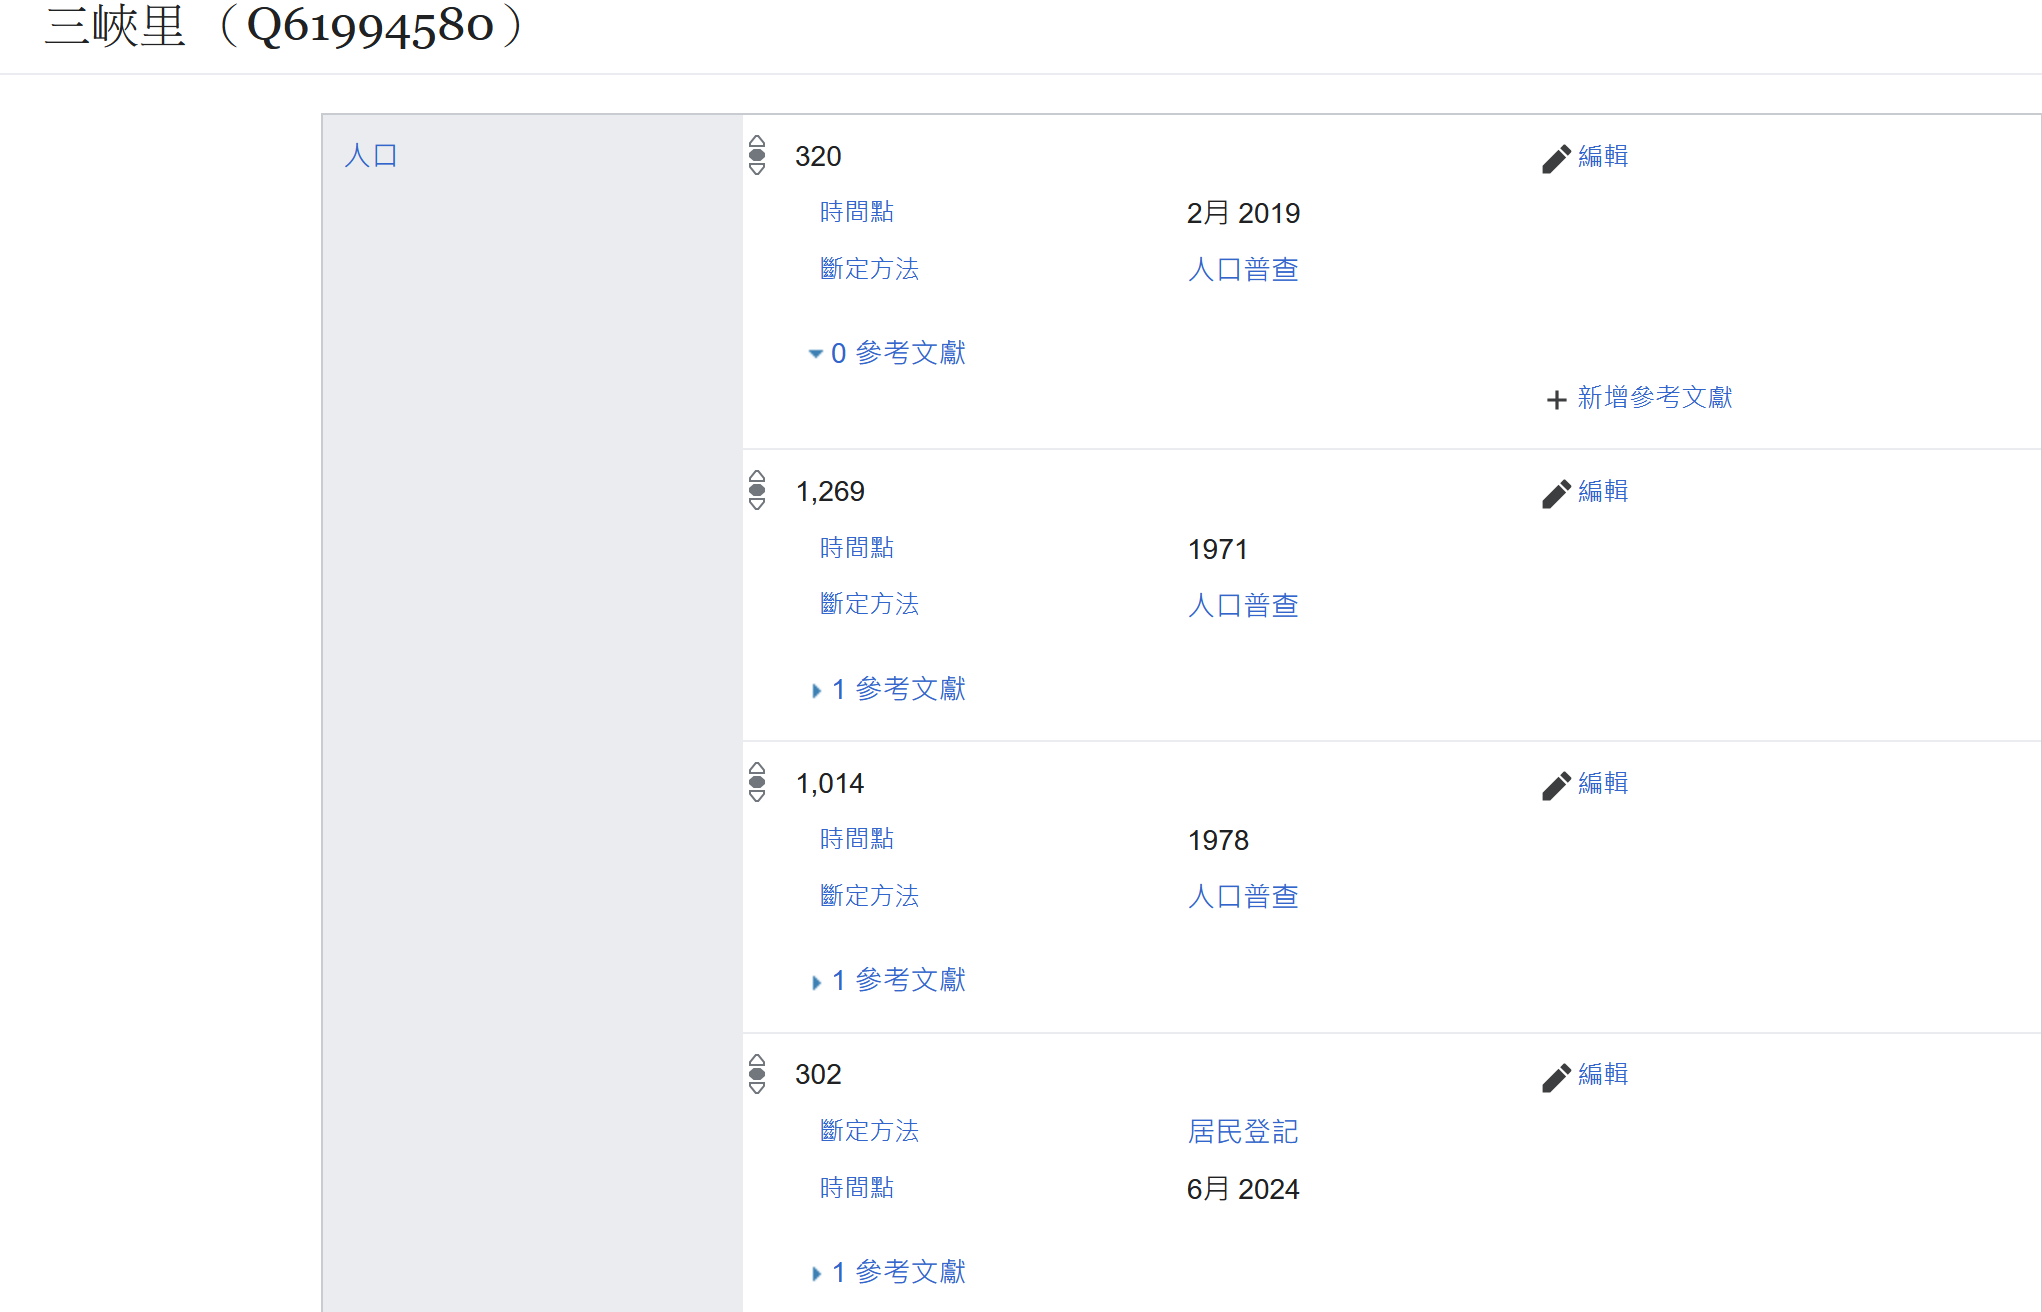2042x1312 pixels.
Task: Collapse the 0 參考文獻 section under 320
Action: (887, 353)
